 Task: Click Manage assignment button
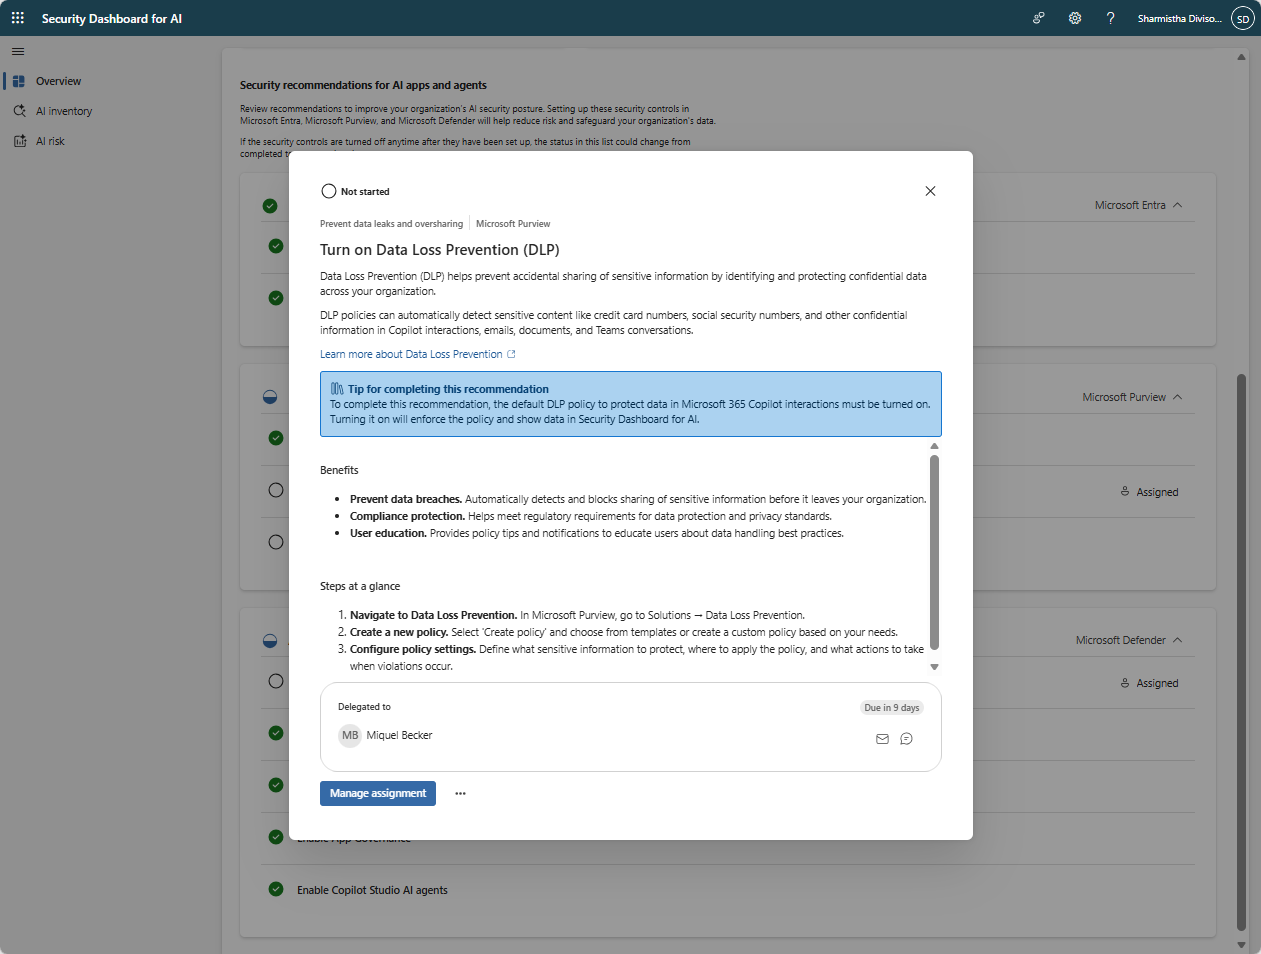pyautogui.click(x=378, y=793)
